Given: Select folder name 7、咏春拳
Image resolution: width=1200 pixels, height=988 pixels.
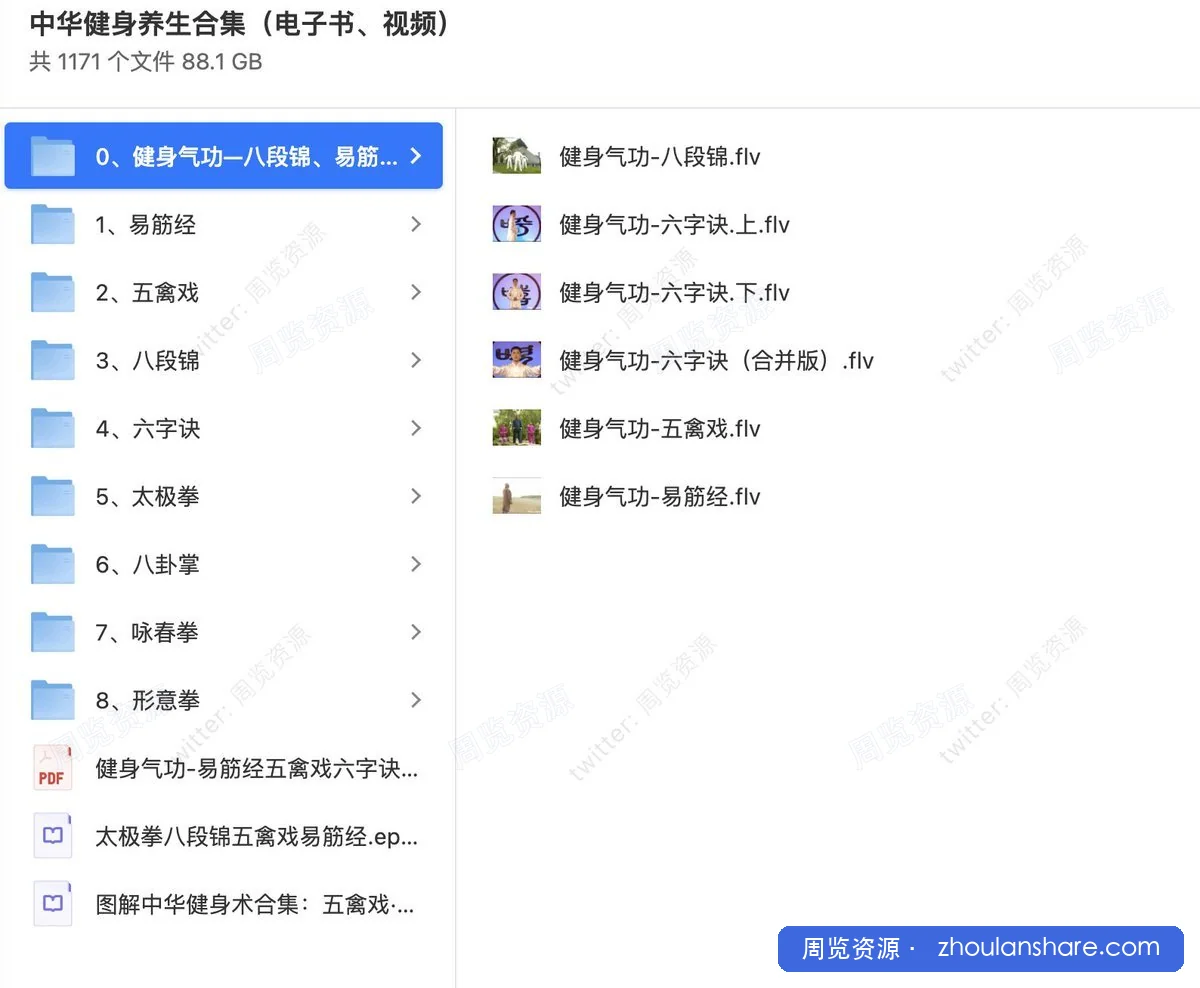Looking at the screenshot, I should point(147,633).
